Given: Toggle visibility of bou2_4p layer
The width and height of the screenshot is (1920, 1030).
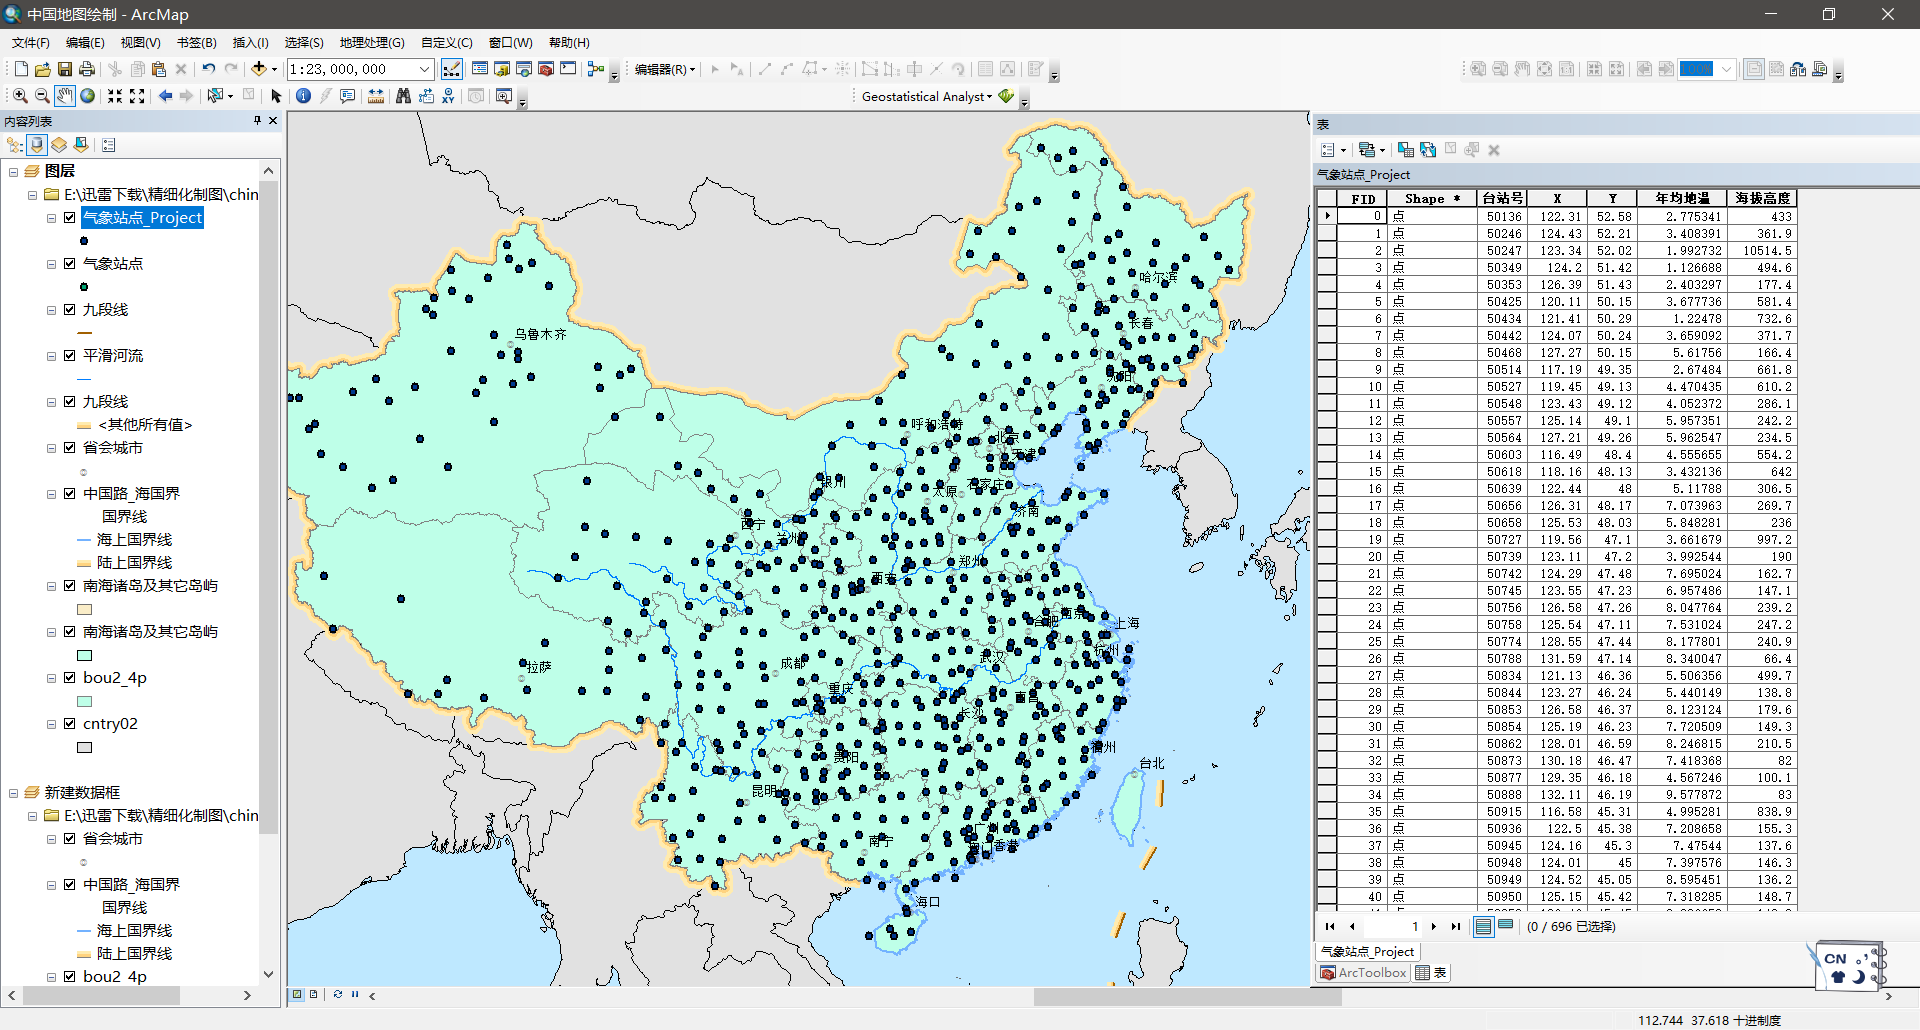Looking at the screenshot, I should (70, 678).
